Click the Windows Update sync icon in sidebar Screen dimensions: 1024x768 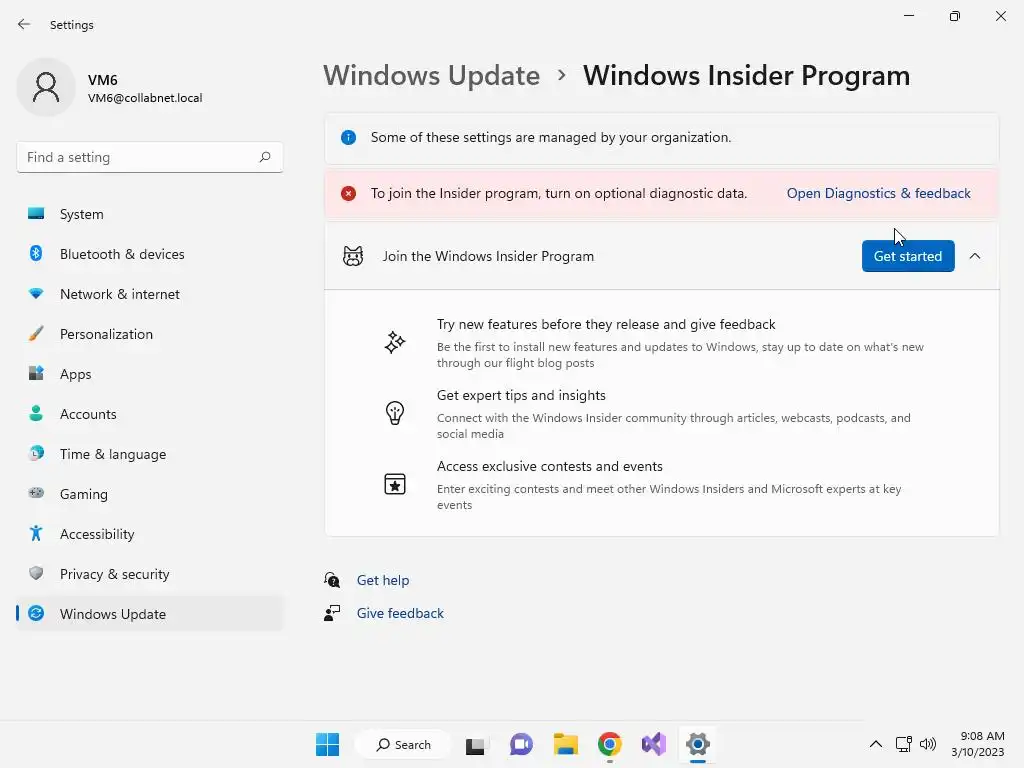pyautogui.click(x=37, y=613)
